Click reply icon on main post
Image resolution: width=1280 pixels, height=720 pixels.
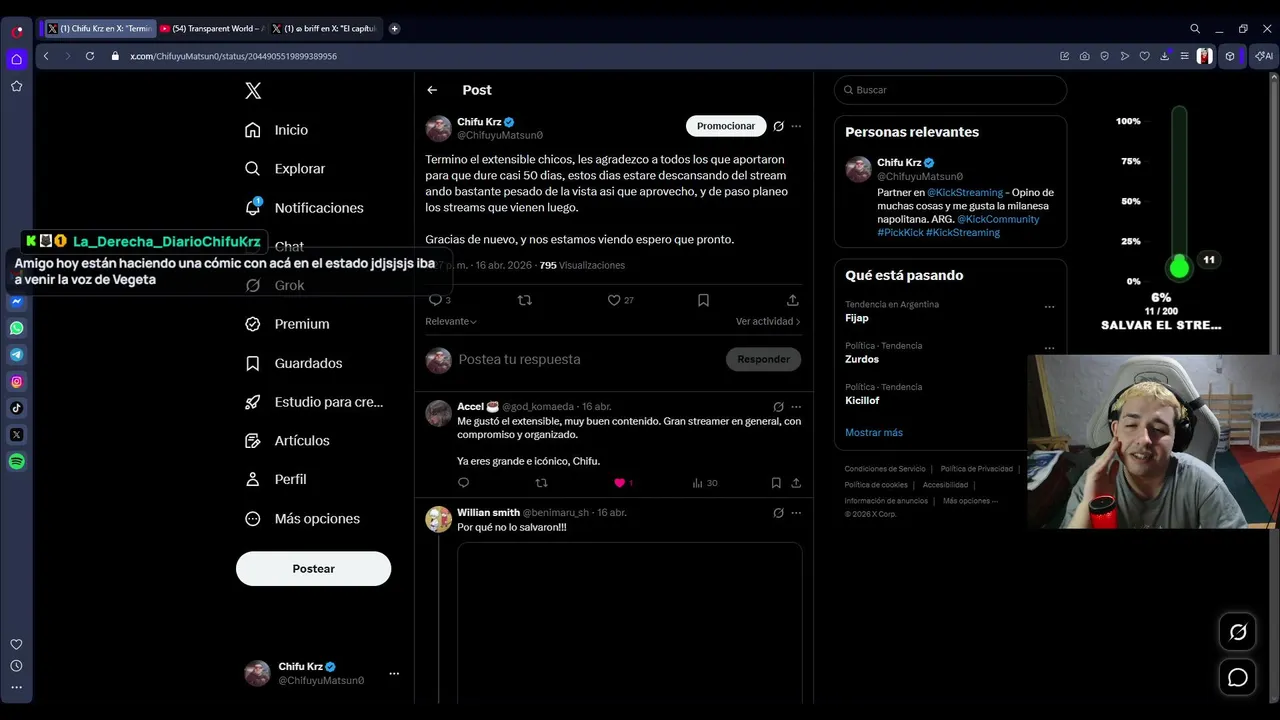435,300
